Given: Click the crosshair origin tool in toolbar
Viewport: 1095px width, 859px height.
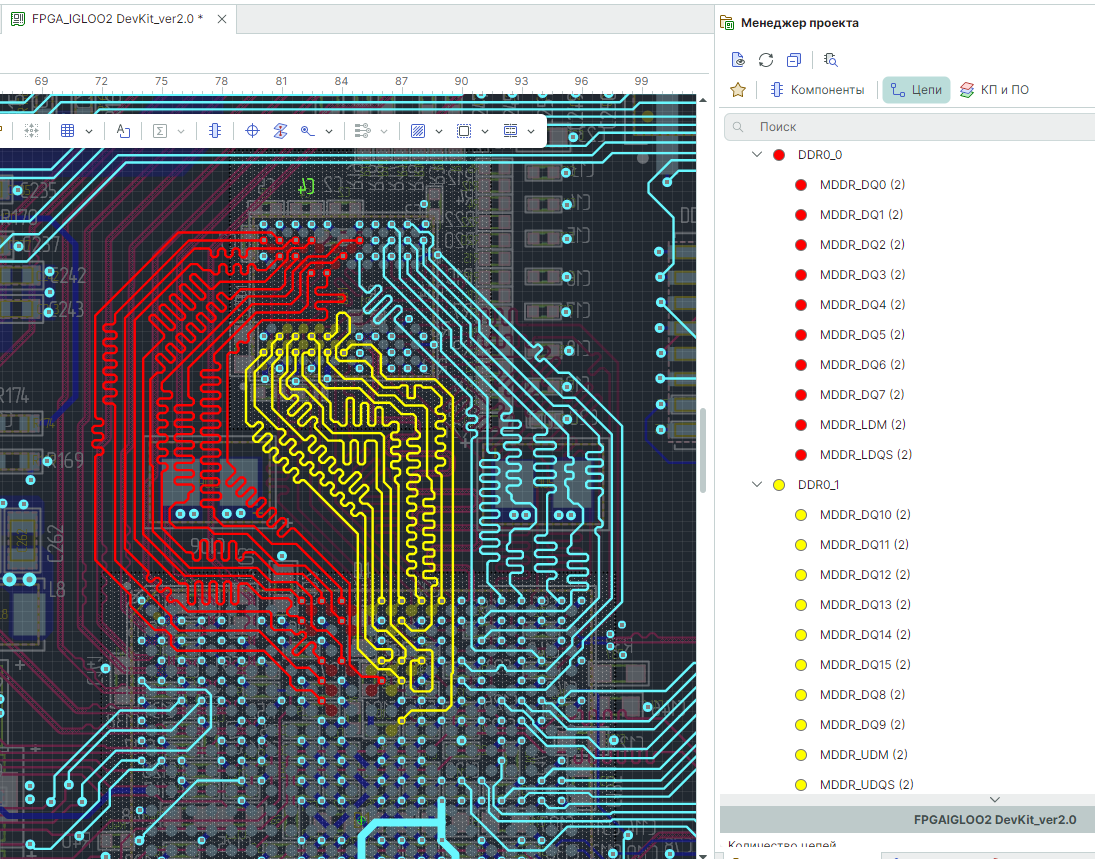Looking at the screenshot, I should coord(252,131).
